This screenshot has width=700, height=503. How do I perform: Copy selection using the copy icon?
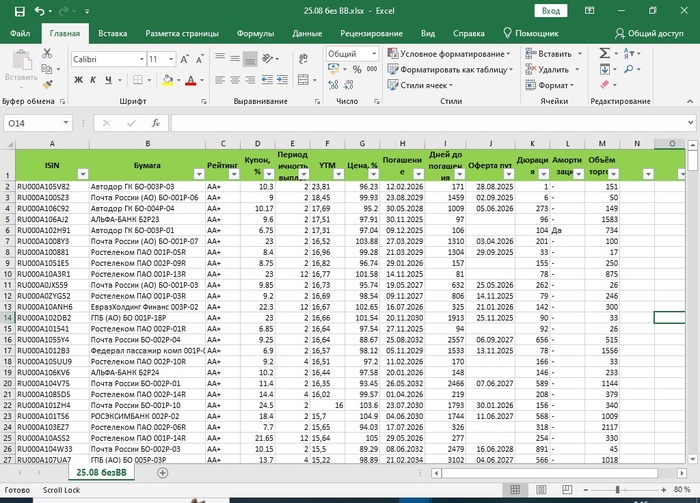coord(46,69)
